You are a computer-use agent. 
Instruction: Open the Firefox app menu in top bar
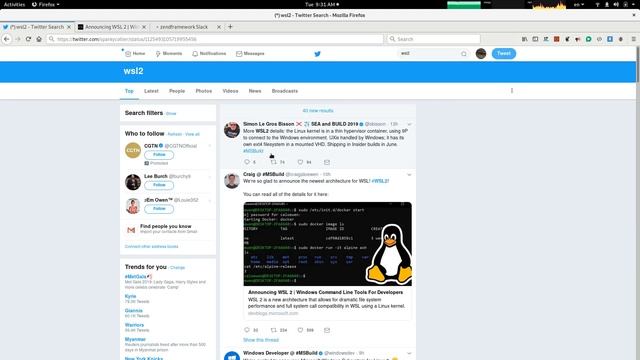pyautogui.click(x=46, y=4)
